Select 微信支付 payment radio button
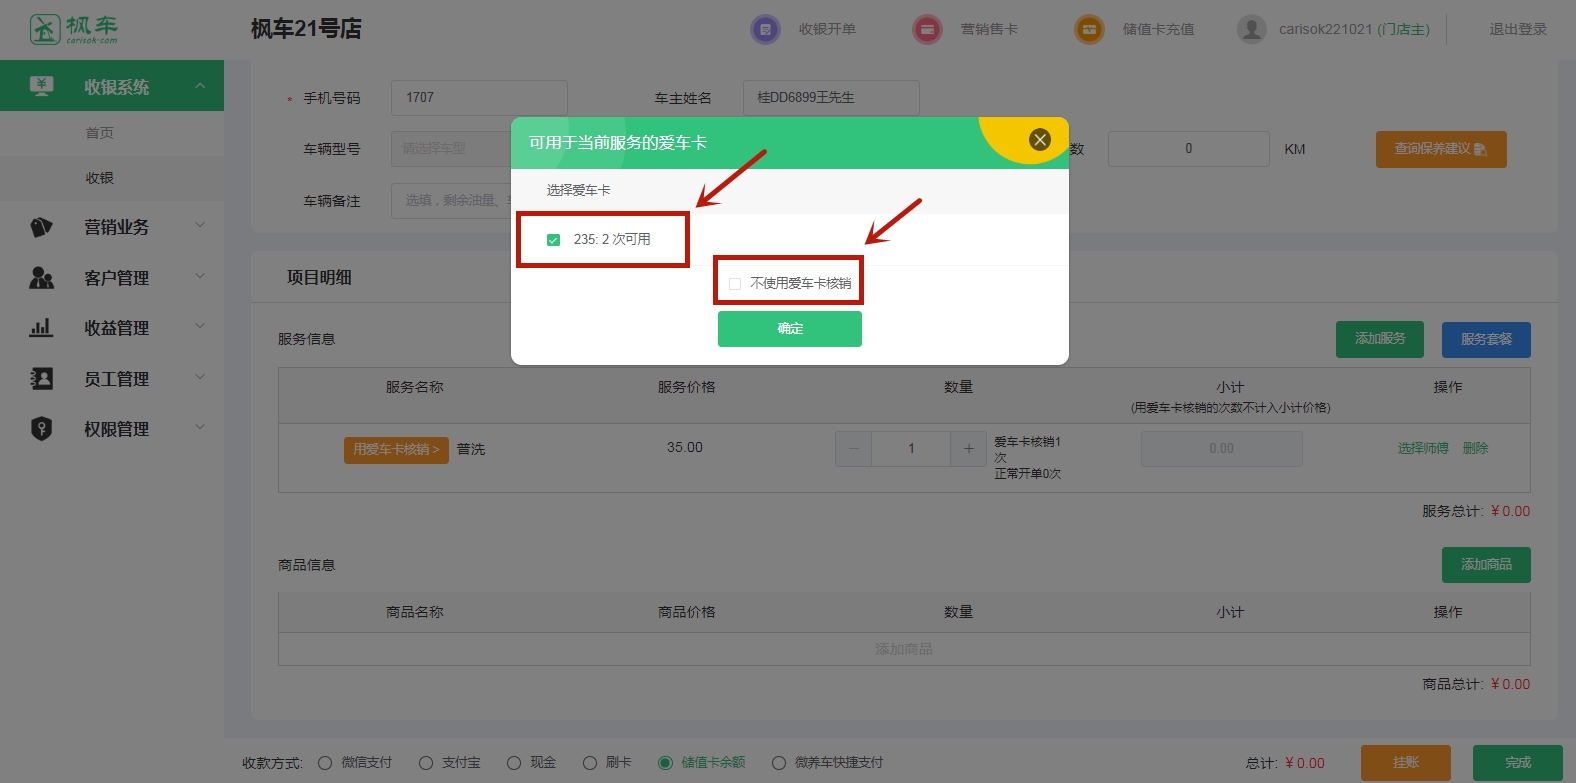 click(x=325, y=763)
